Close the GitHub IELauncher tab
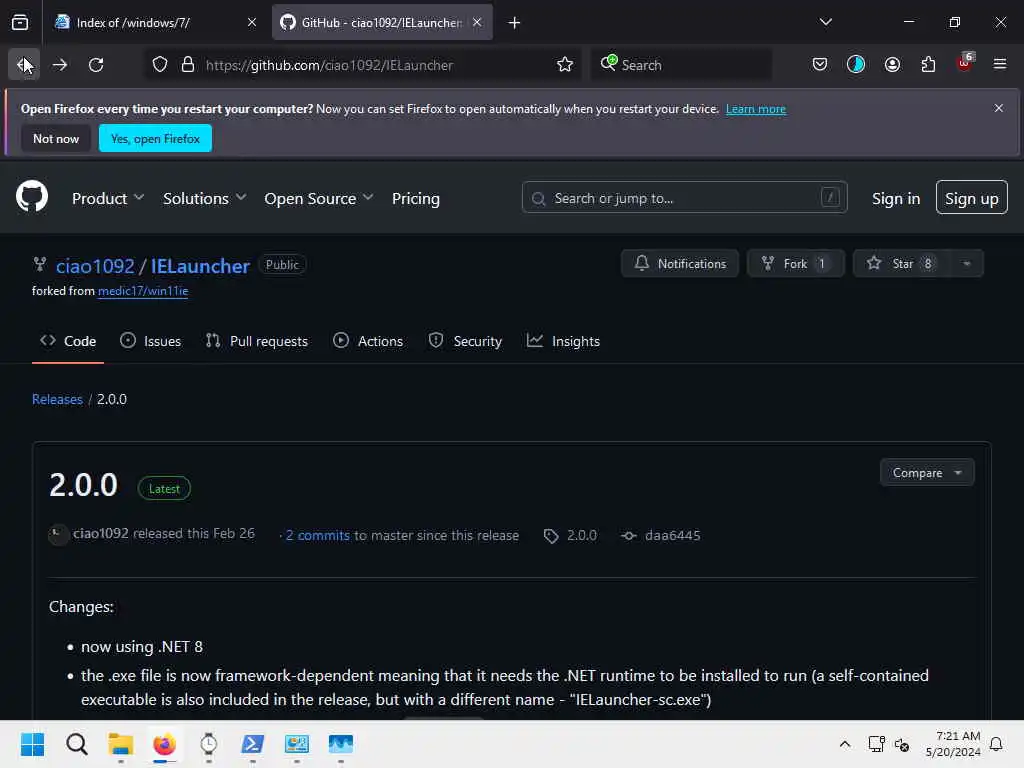Screen dimensions: 1024x768 (477, 23)
